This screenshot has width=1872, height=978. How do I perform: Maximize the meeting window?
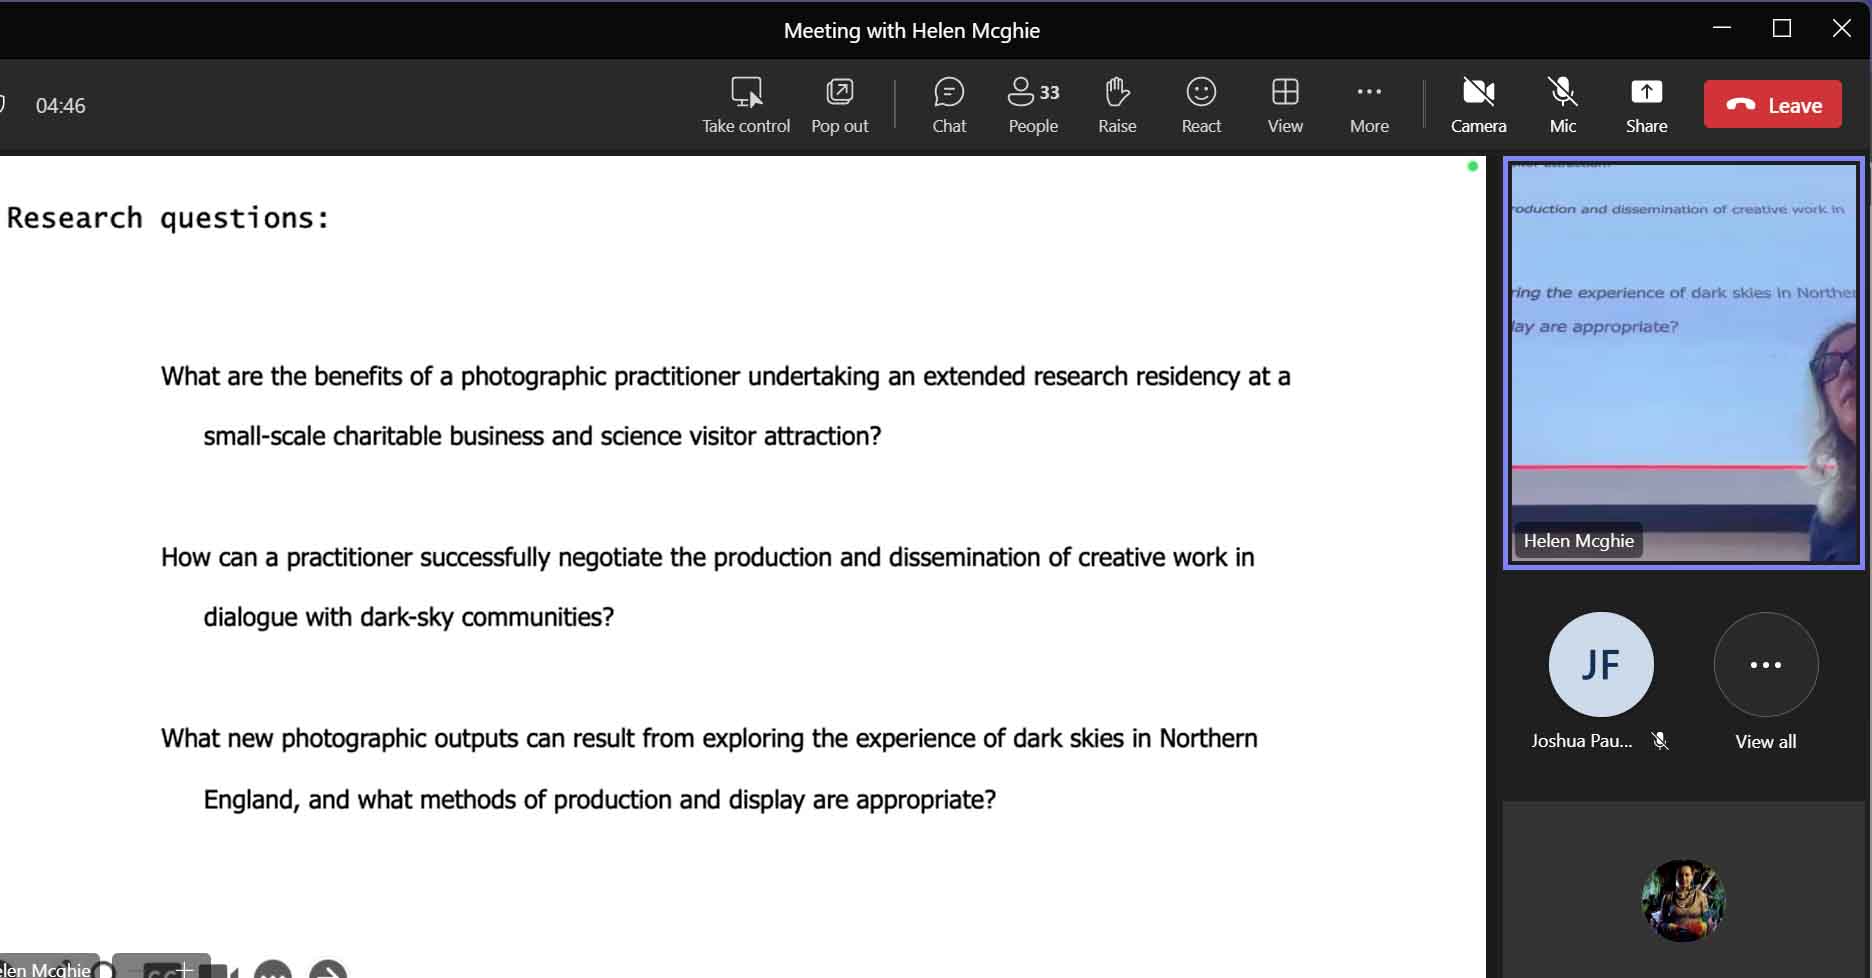tap(1781, 29)
